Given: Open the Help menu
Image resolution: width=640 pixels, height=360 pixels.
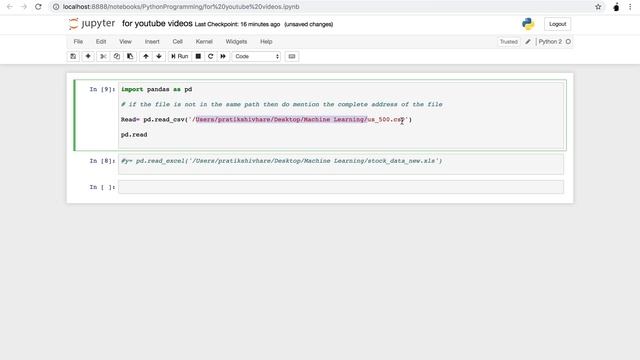Looking at the screenshot, I should point(266,42).
